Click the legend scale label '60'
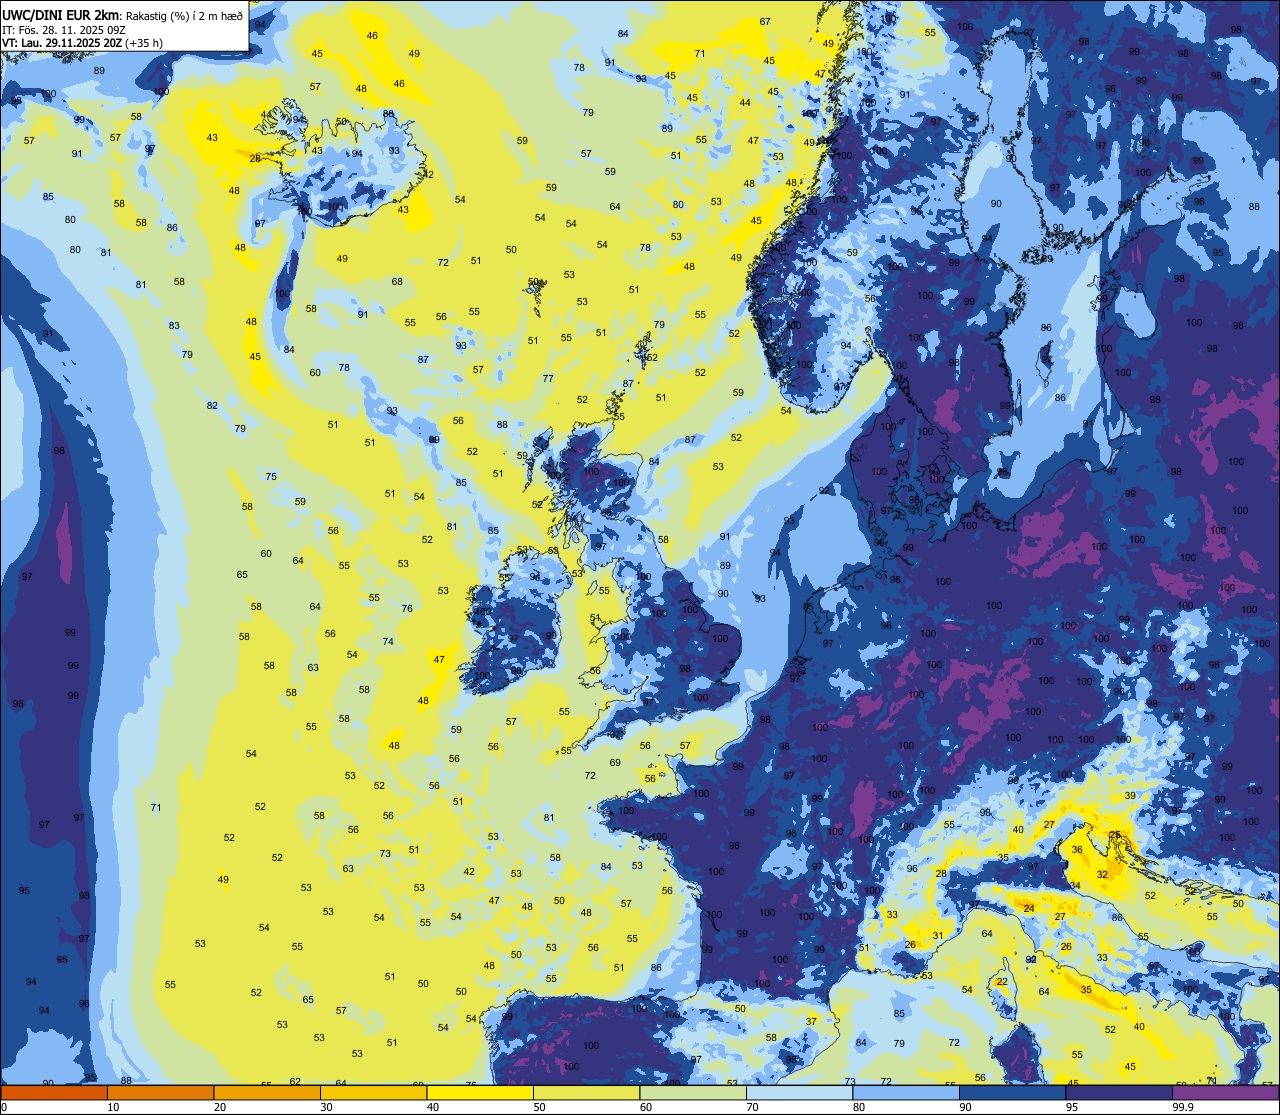Screen dimensions: 1280x1115 click(645, 1107)
